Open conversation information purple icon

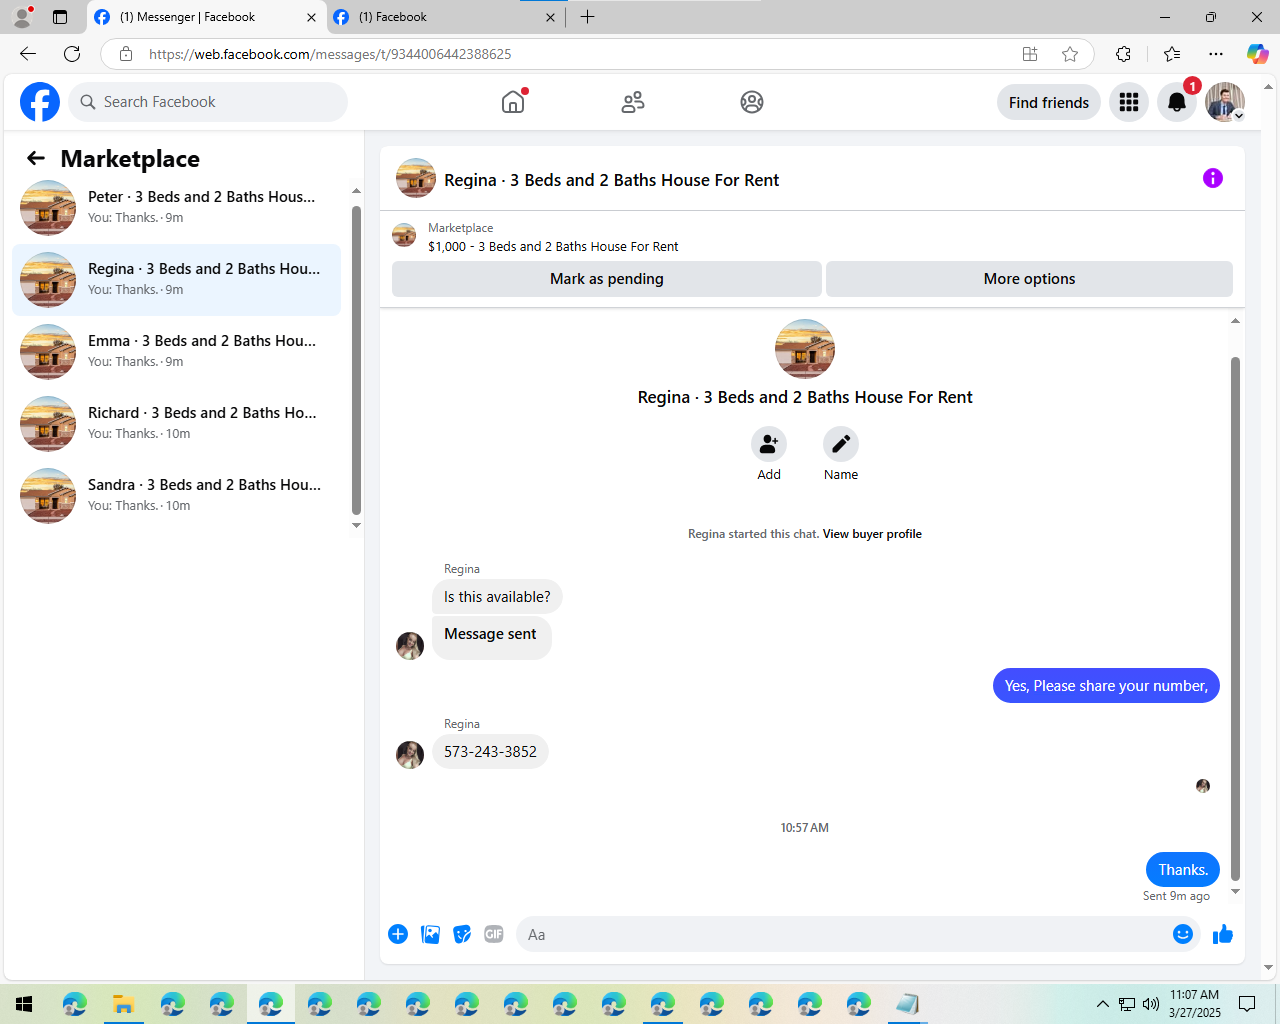point(1213,178)
